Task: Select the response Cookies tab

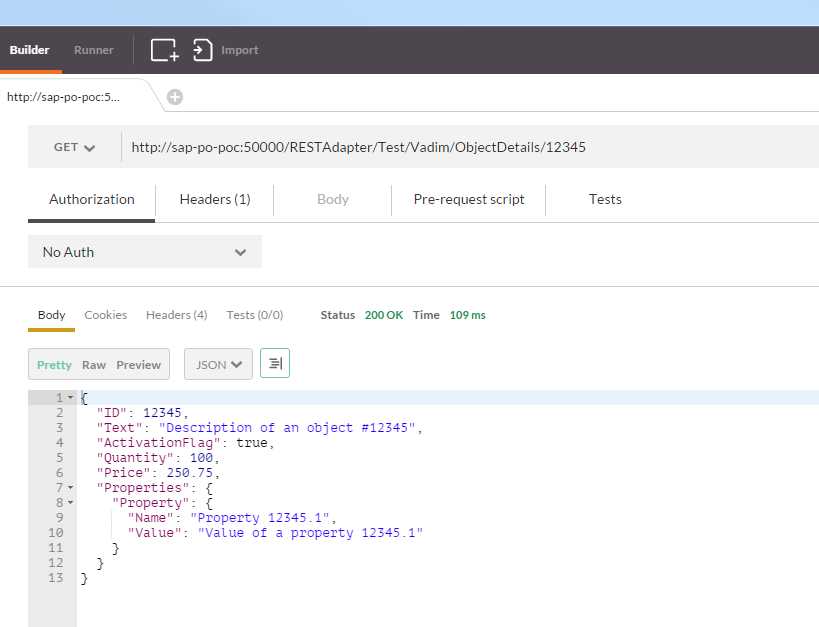Action: (106, 315)
